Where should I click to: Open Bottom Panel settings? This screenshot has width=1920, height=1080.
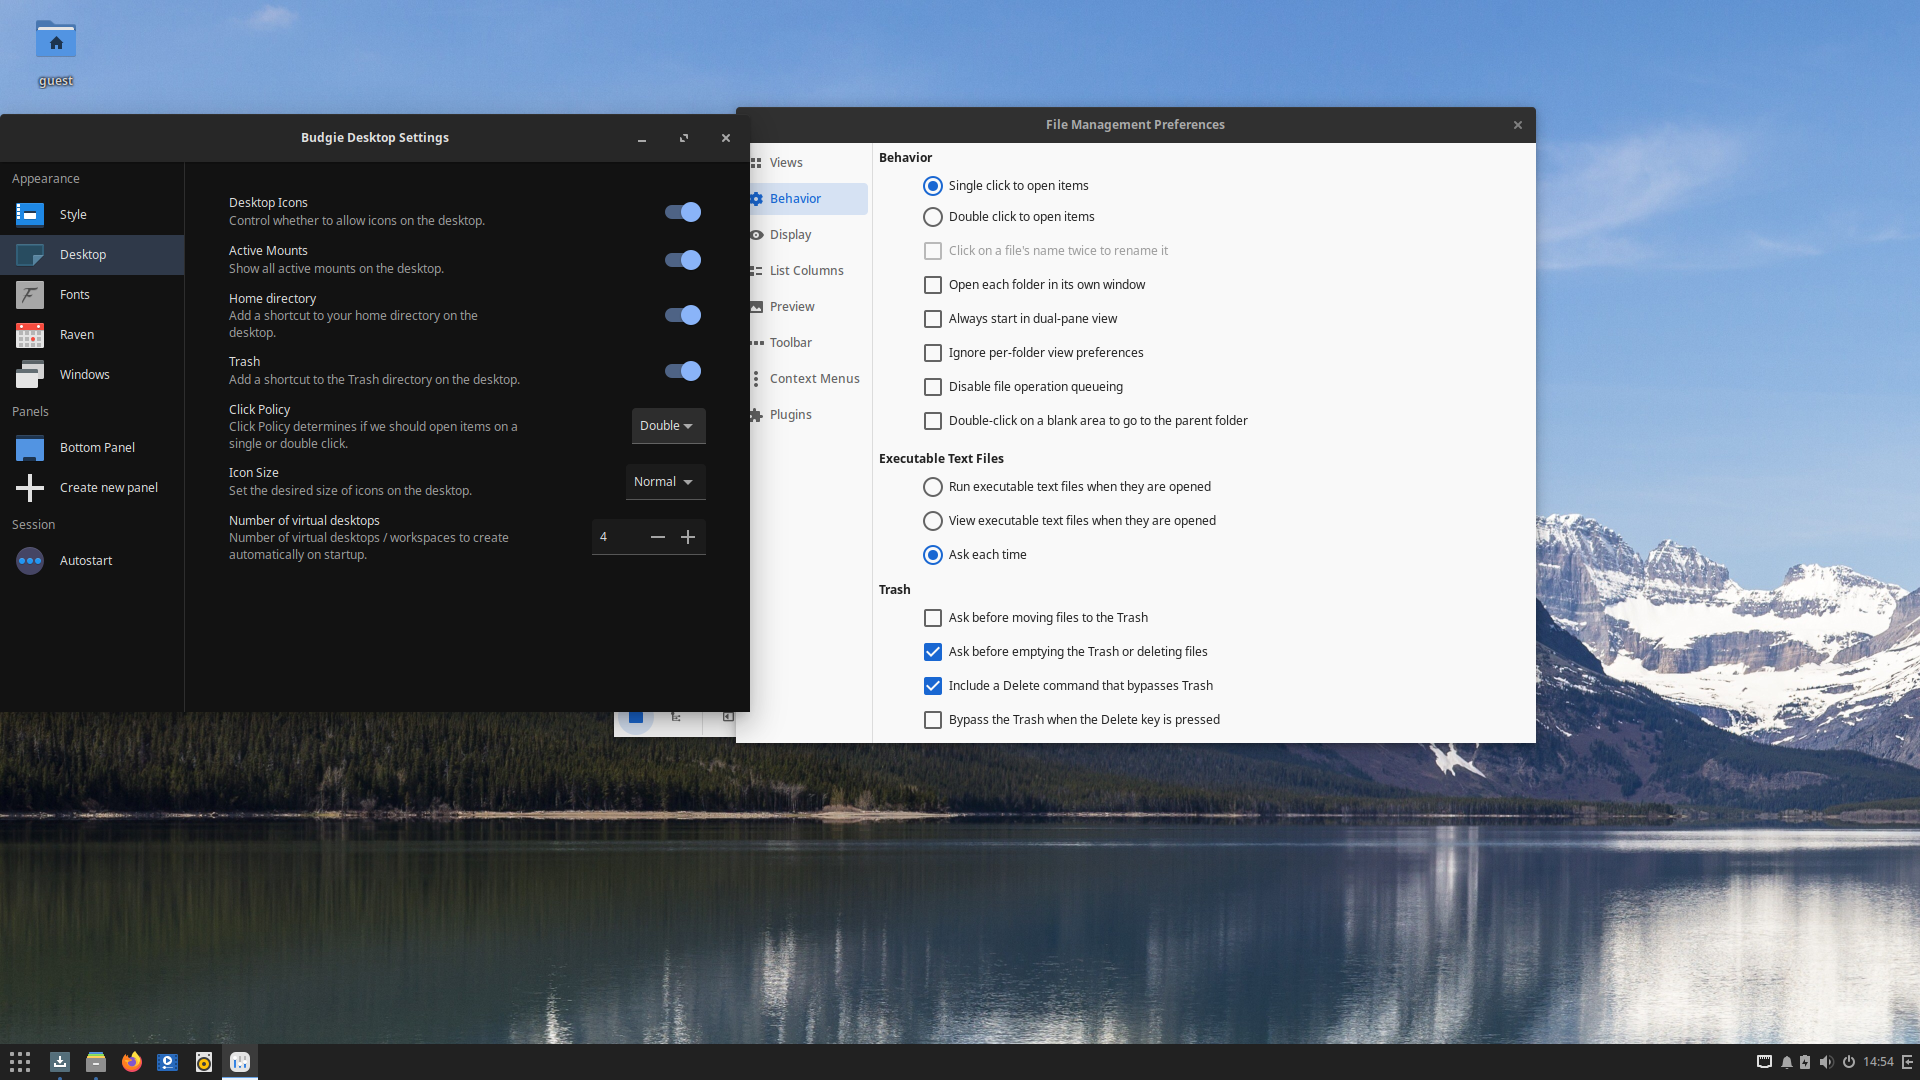tap(92, 448)
